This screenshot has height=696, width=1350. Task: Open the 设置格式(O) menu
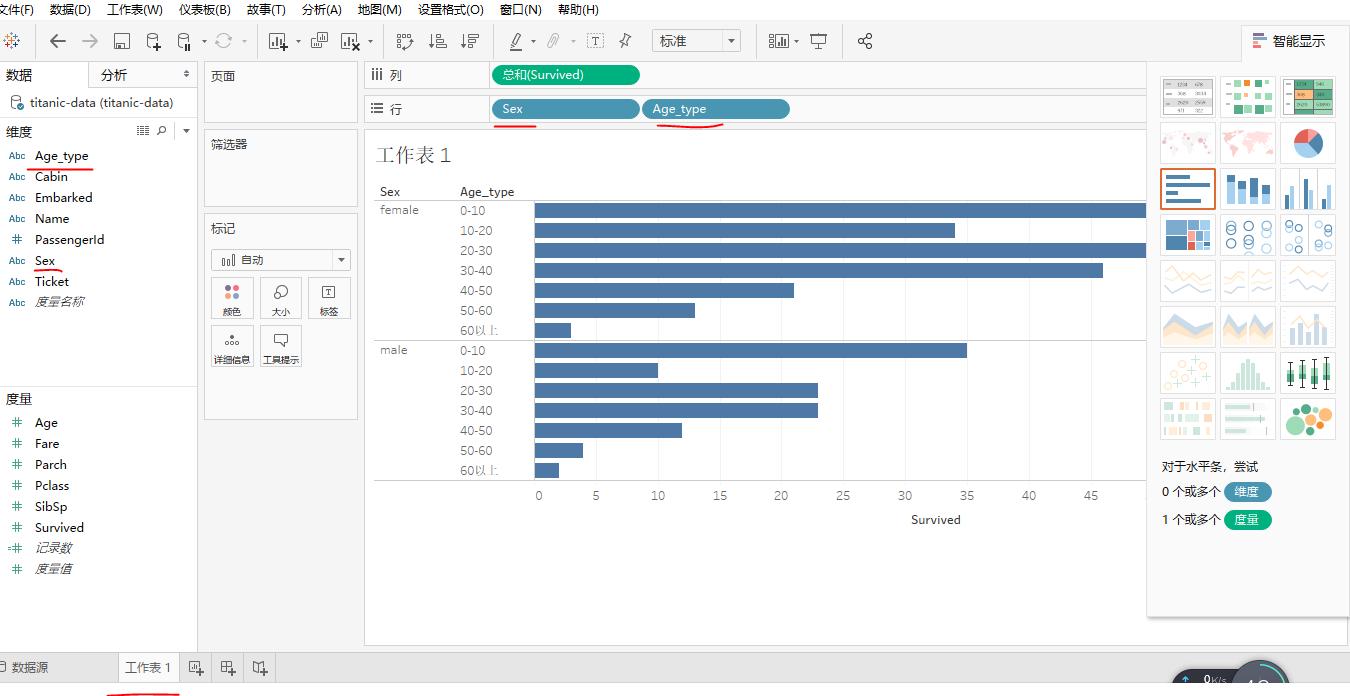tap(450, 9)
